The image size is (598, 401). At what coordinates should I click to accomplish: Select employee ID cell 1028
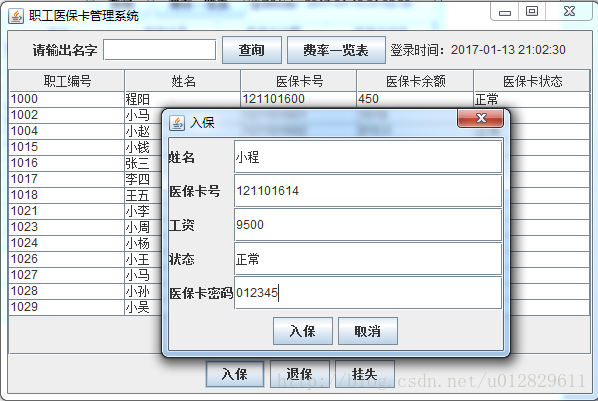click(67, 291)
